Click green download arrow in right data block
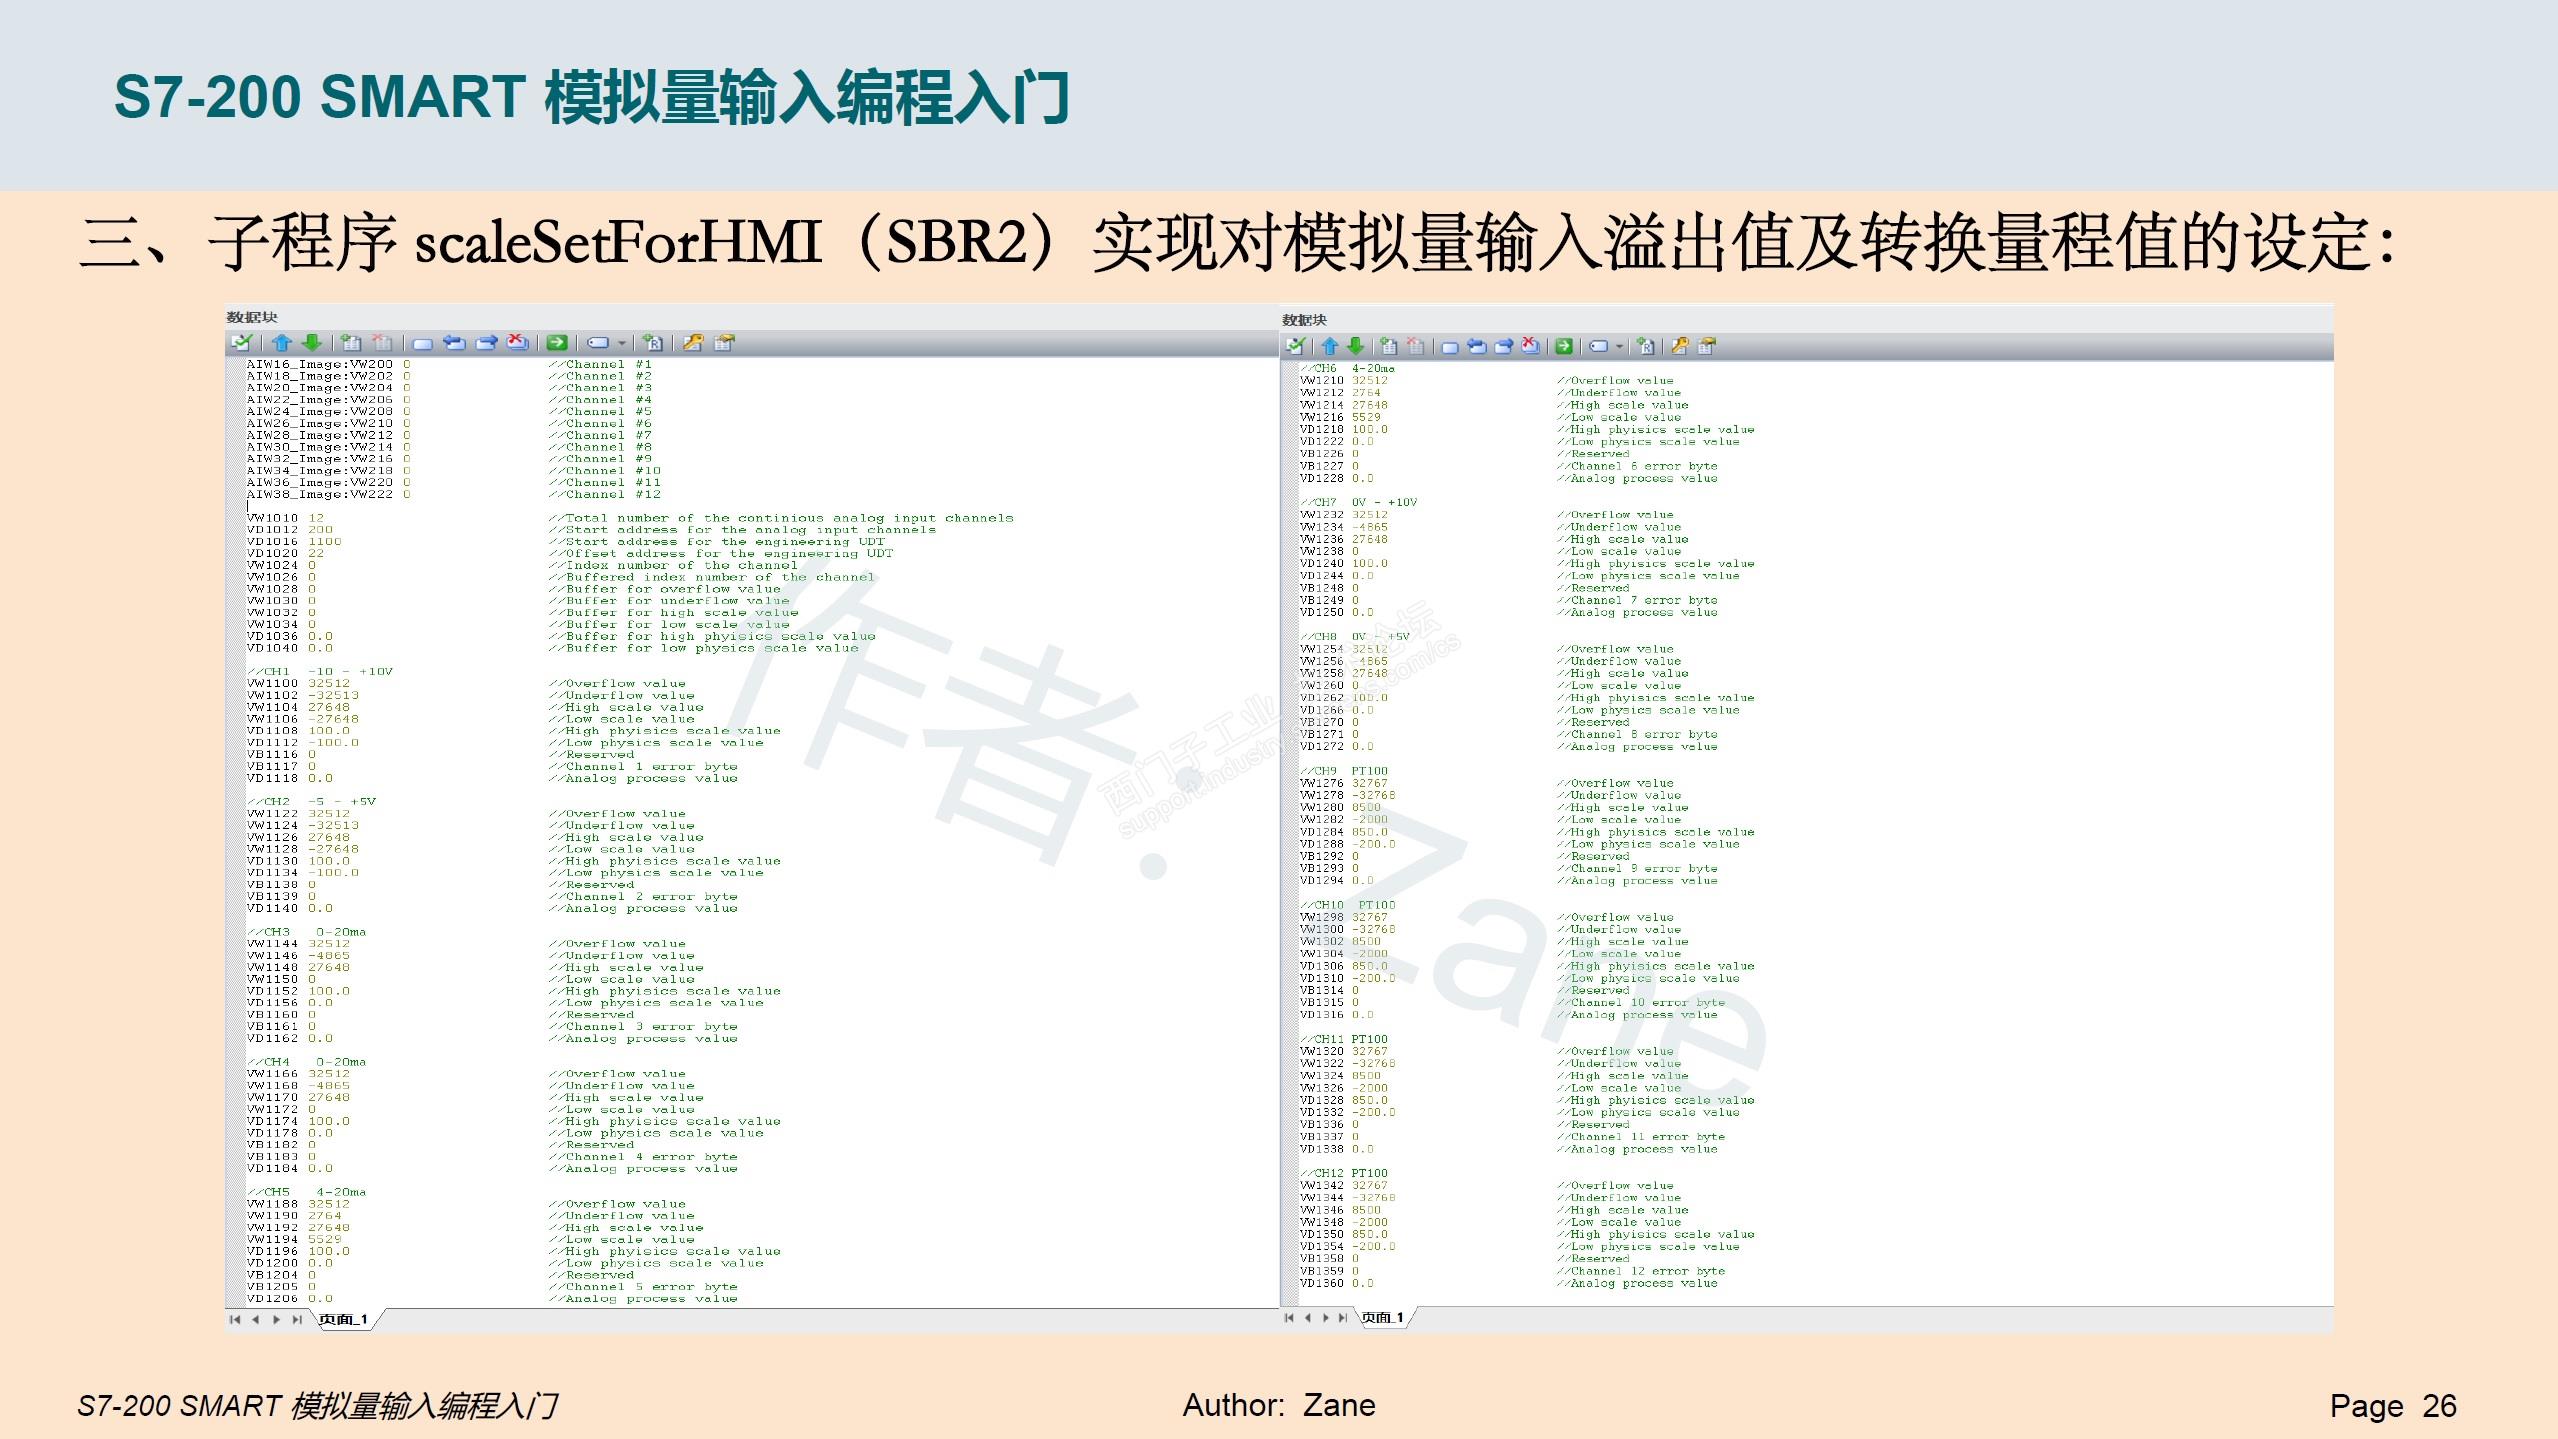Viewport: 2558px width, 1439px height. pyautogui.click(x=1355, y=347)
